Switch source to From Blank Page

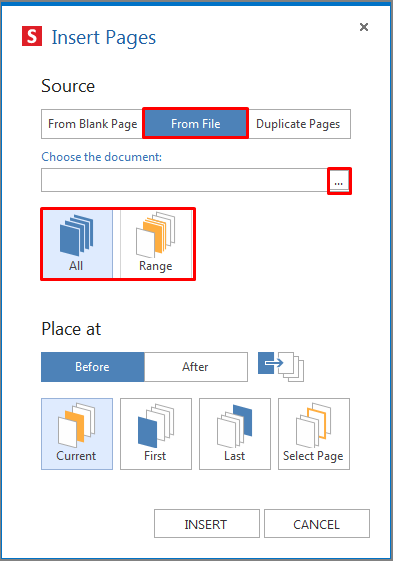(x=92, y=124)
